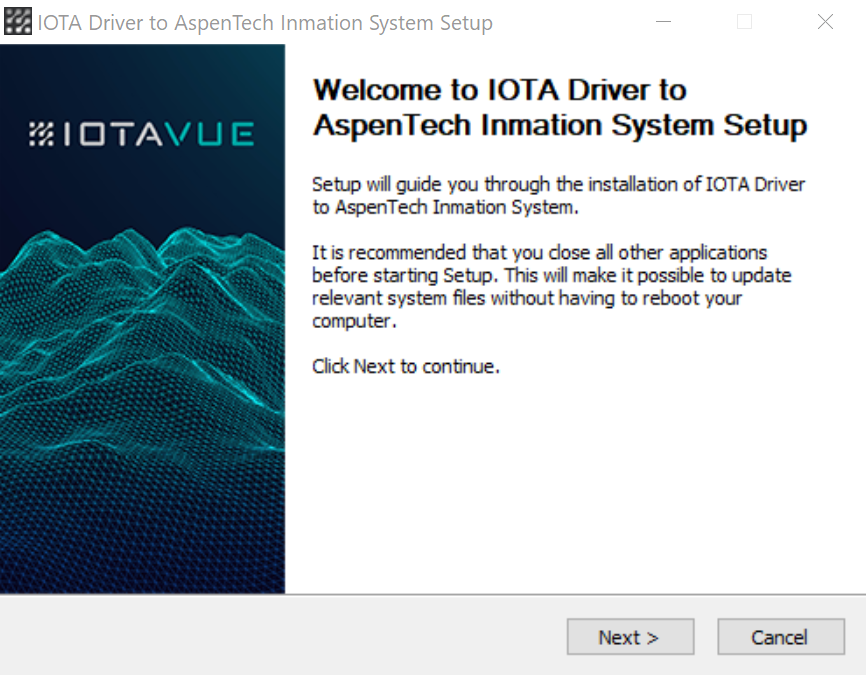Click the 'Setup will guide you' paragraph
Screen dimensions: 866x675
coord(558,196)
